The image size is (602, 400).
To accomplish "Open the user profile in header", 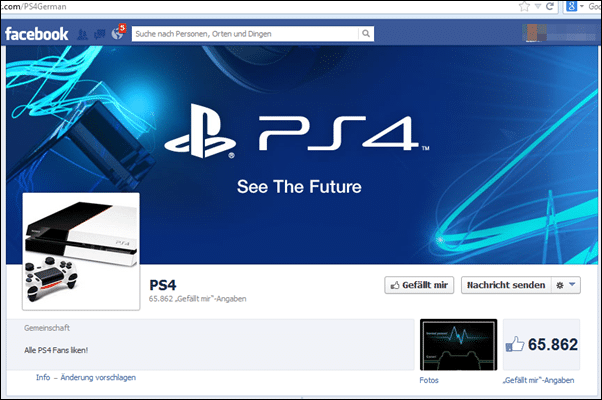I will click(x=559, y=33).
